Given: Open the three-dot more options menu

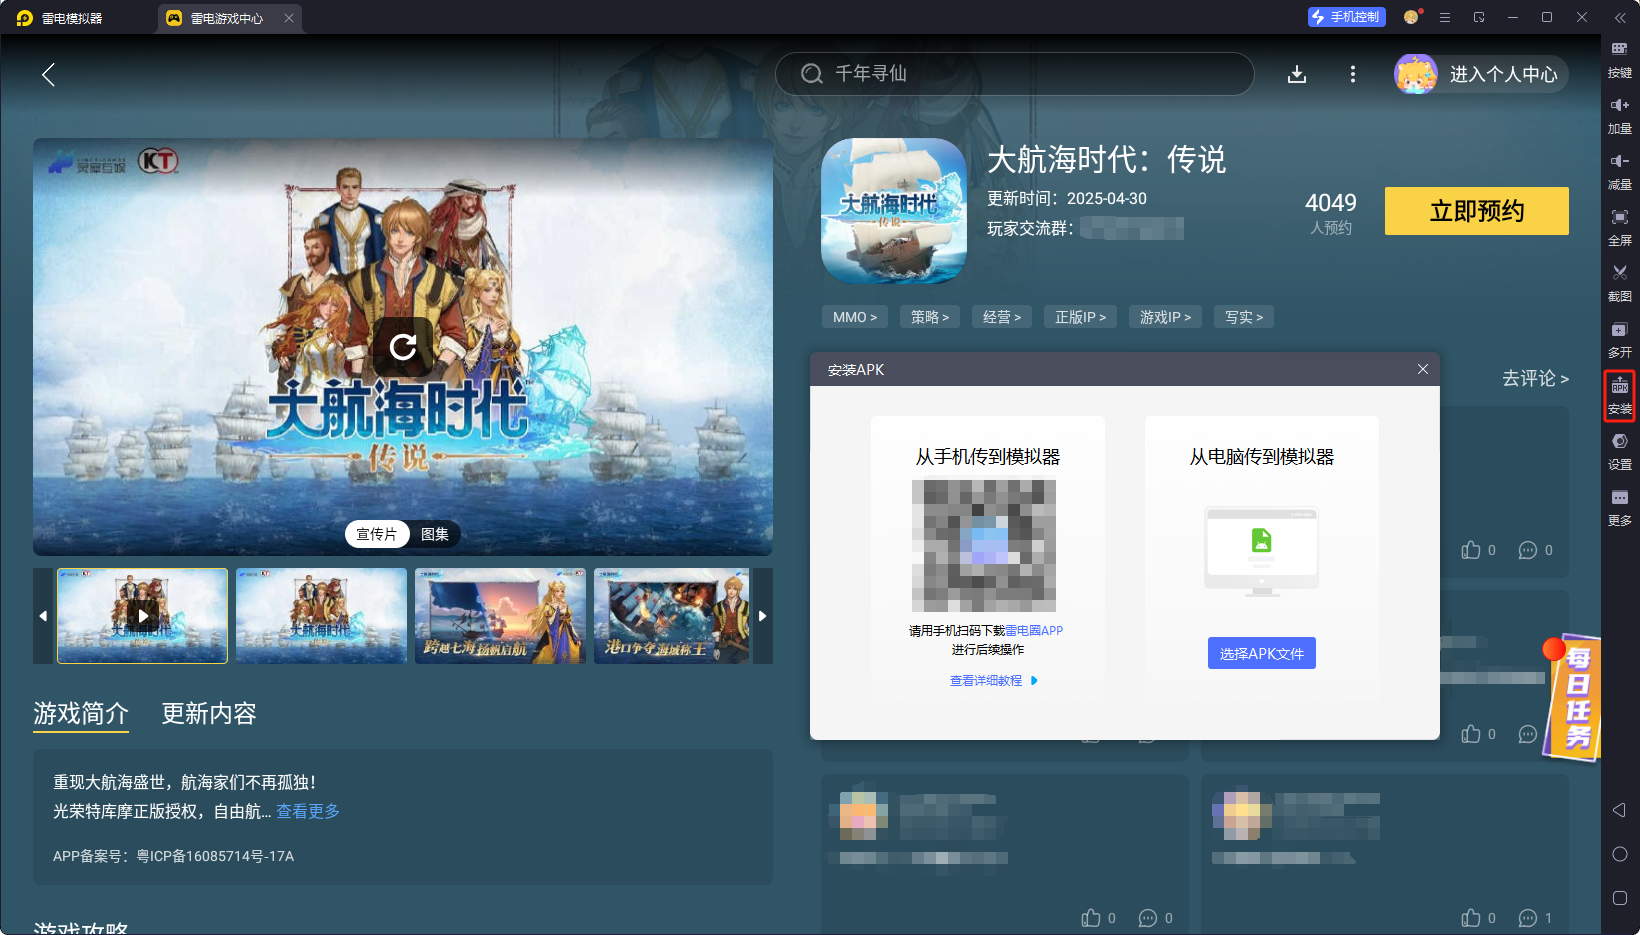Looking at the screenshot, I should coord(1353,74).
